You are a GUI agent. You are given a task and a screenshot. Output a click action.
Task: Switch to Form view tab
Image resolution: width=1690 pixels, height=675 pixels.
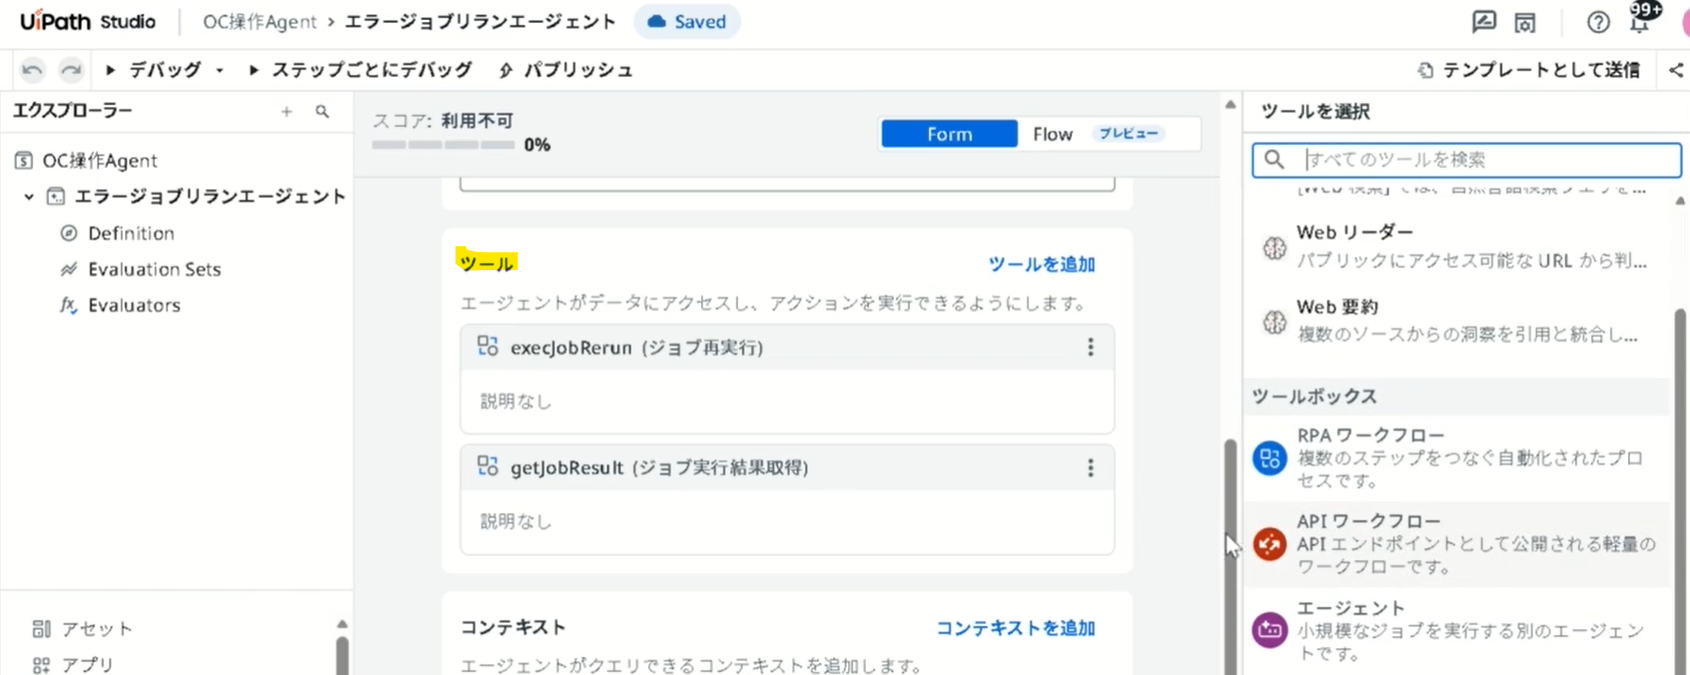(x=949, y=134)
